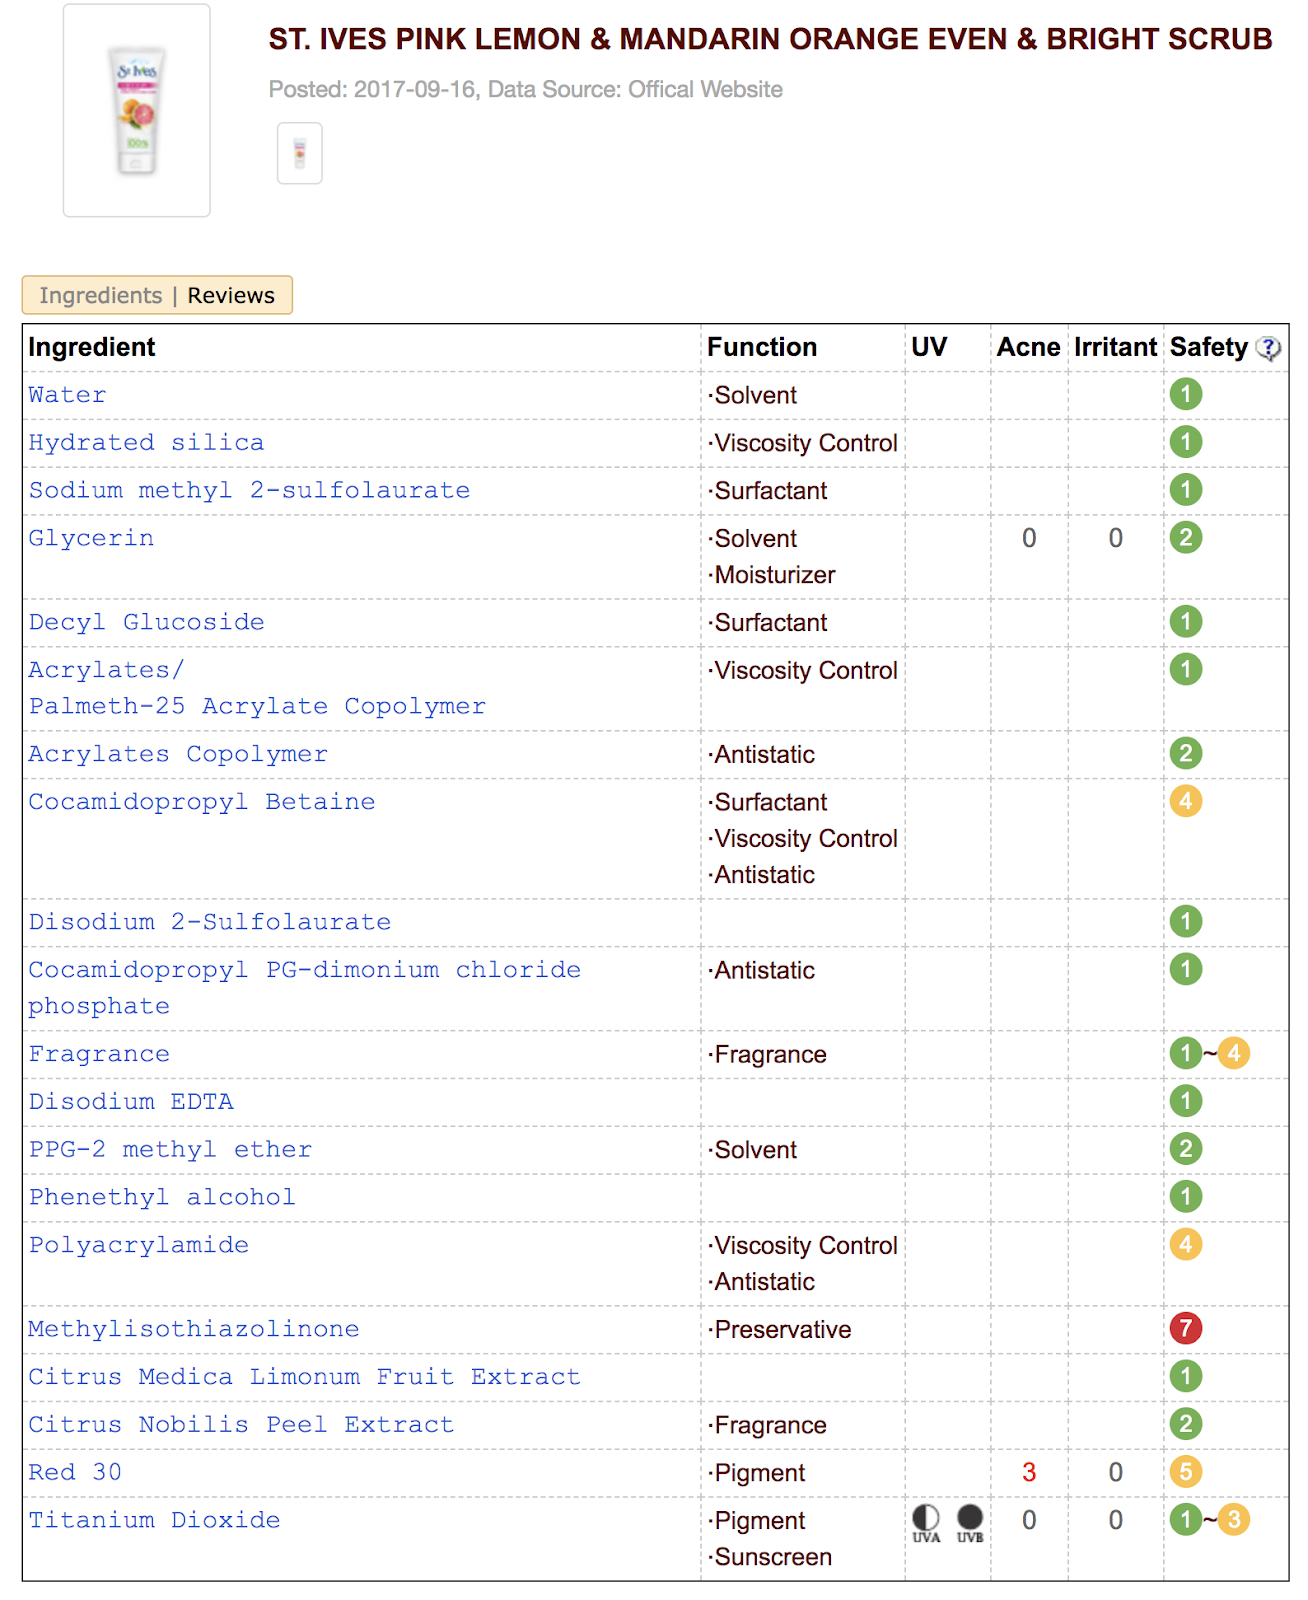This screenshot has width=1308, height=1600.
Task: Click safety badge 2 for PPG-2 methyl ether
Action: (1186, 1149)
